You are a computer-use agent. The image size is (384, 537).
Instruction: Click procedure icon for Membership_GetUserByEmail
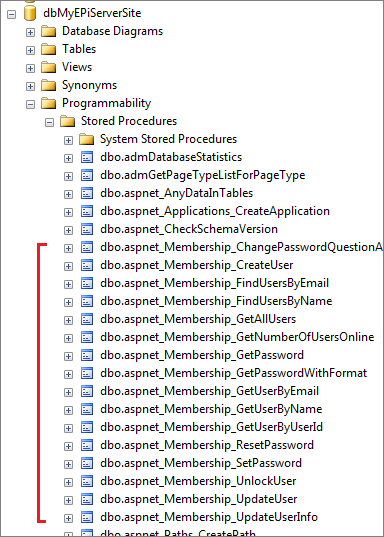(87, 391)
